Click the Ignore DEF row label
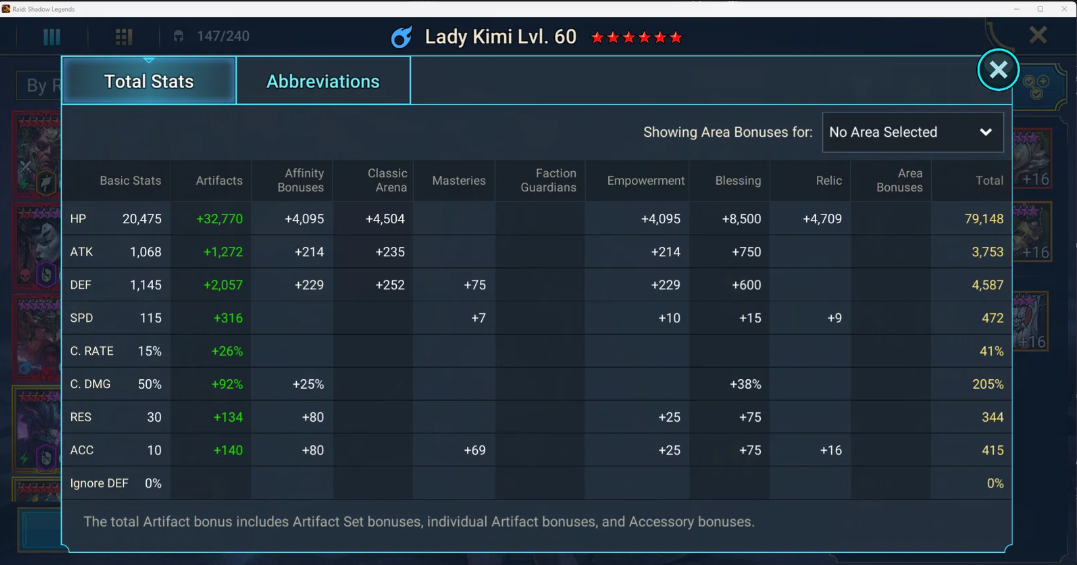 [x=99, y=483]
